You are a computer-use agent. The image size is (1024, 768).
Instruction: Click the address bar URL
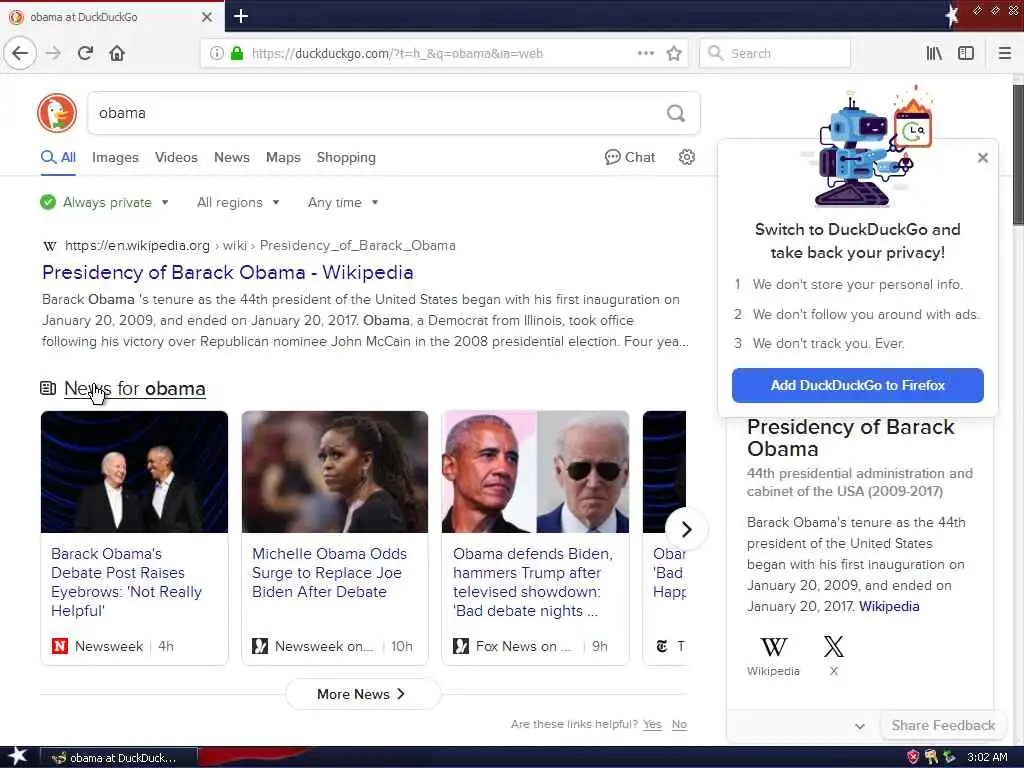[397, 54]
